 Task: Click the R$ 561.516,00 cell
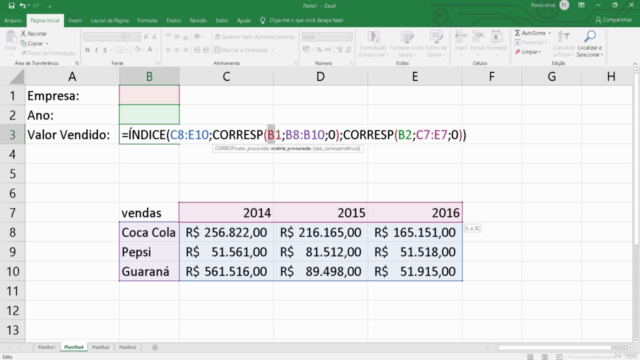coord(227,271)
